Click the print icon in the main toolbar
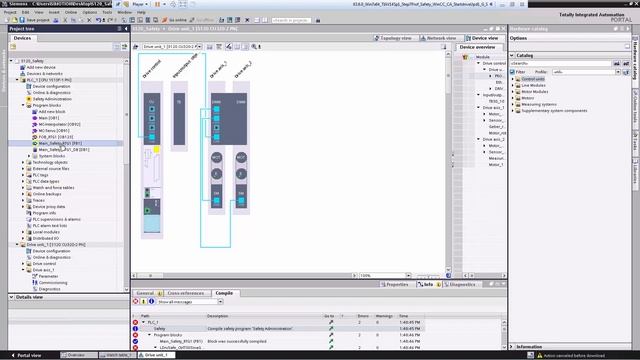Screen dimensions: 640x360 point(56,20)
